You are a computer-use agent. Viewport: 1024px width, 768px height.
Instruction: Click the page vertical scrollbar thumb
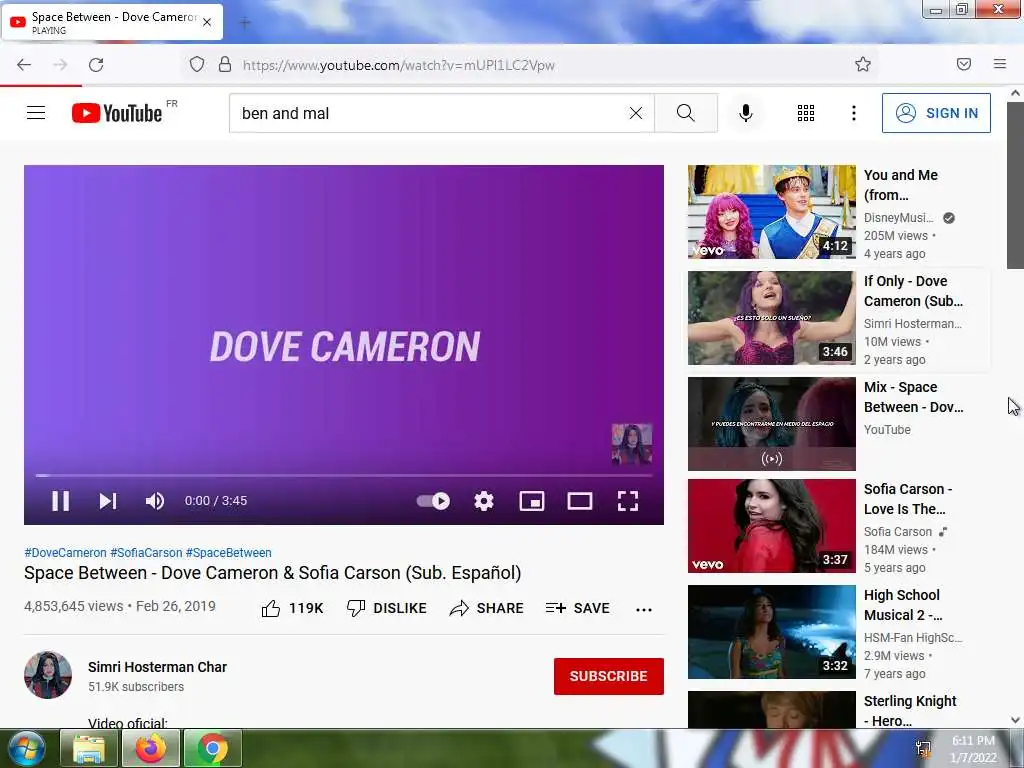point(1015,185)
